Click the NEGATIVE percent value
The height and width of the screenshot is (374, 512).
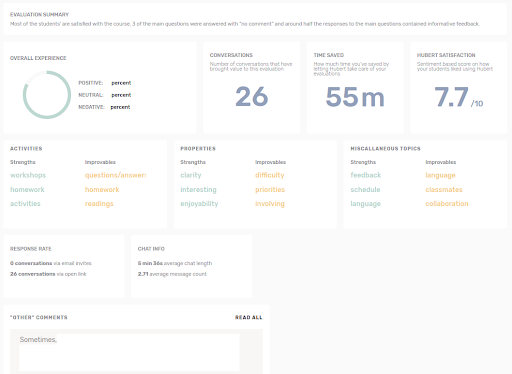pos(120,107)
